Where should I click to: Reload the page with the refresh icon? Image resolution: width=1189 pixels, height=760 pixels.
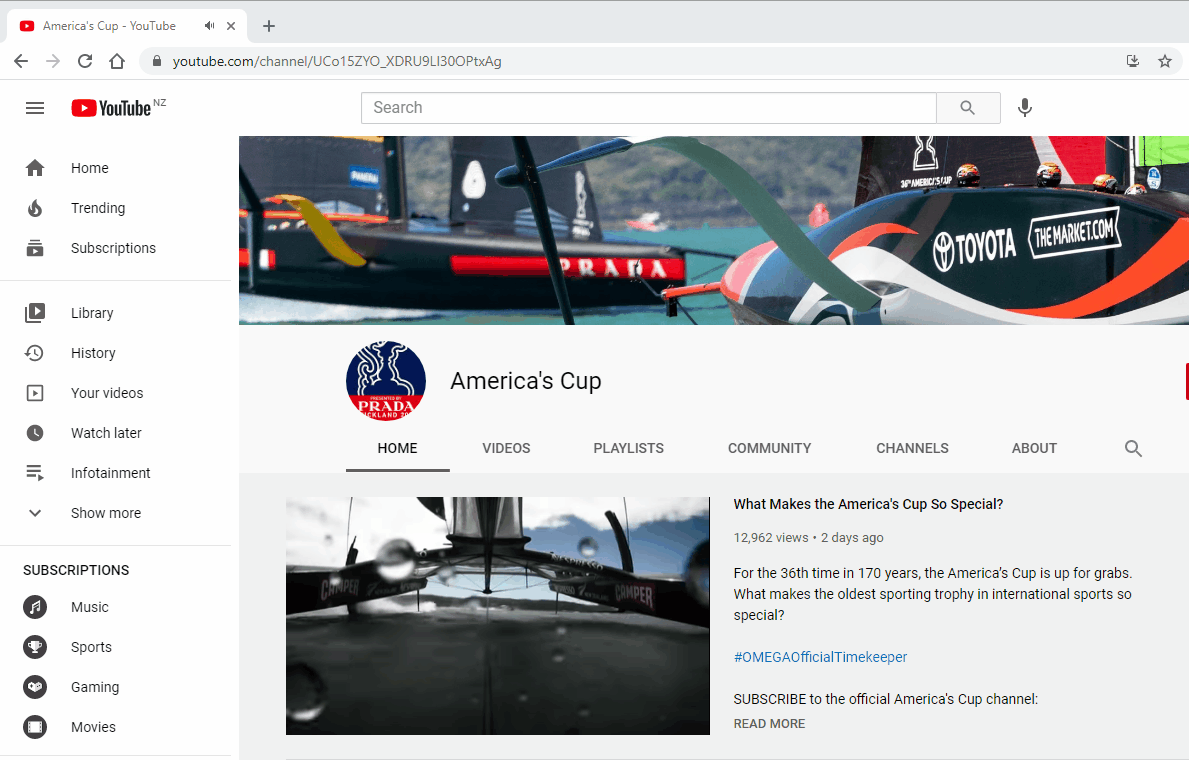85,61
